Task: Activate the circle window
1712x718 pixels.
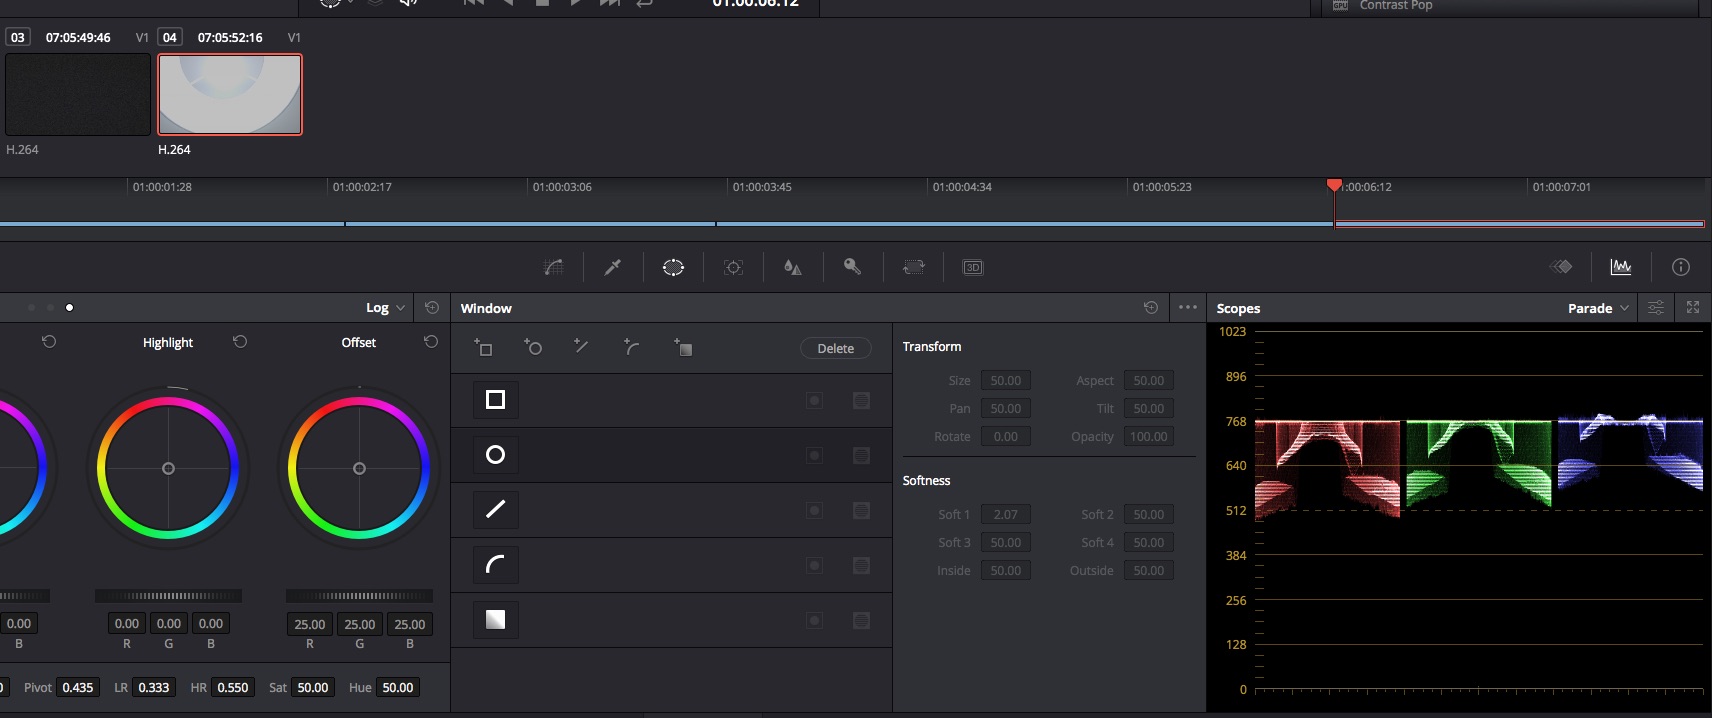Action: click(495, 455)
